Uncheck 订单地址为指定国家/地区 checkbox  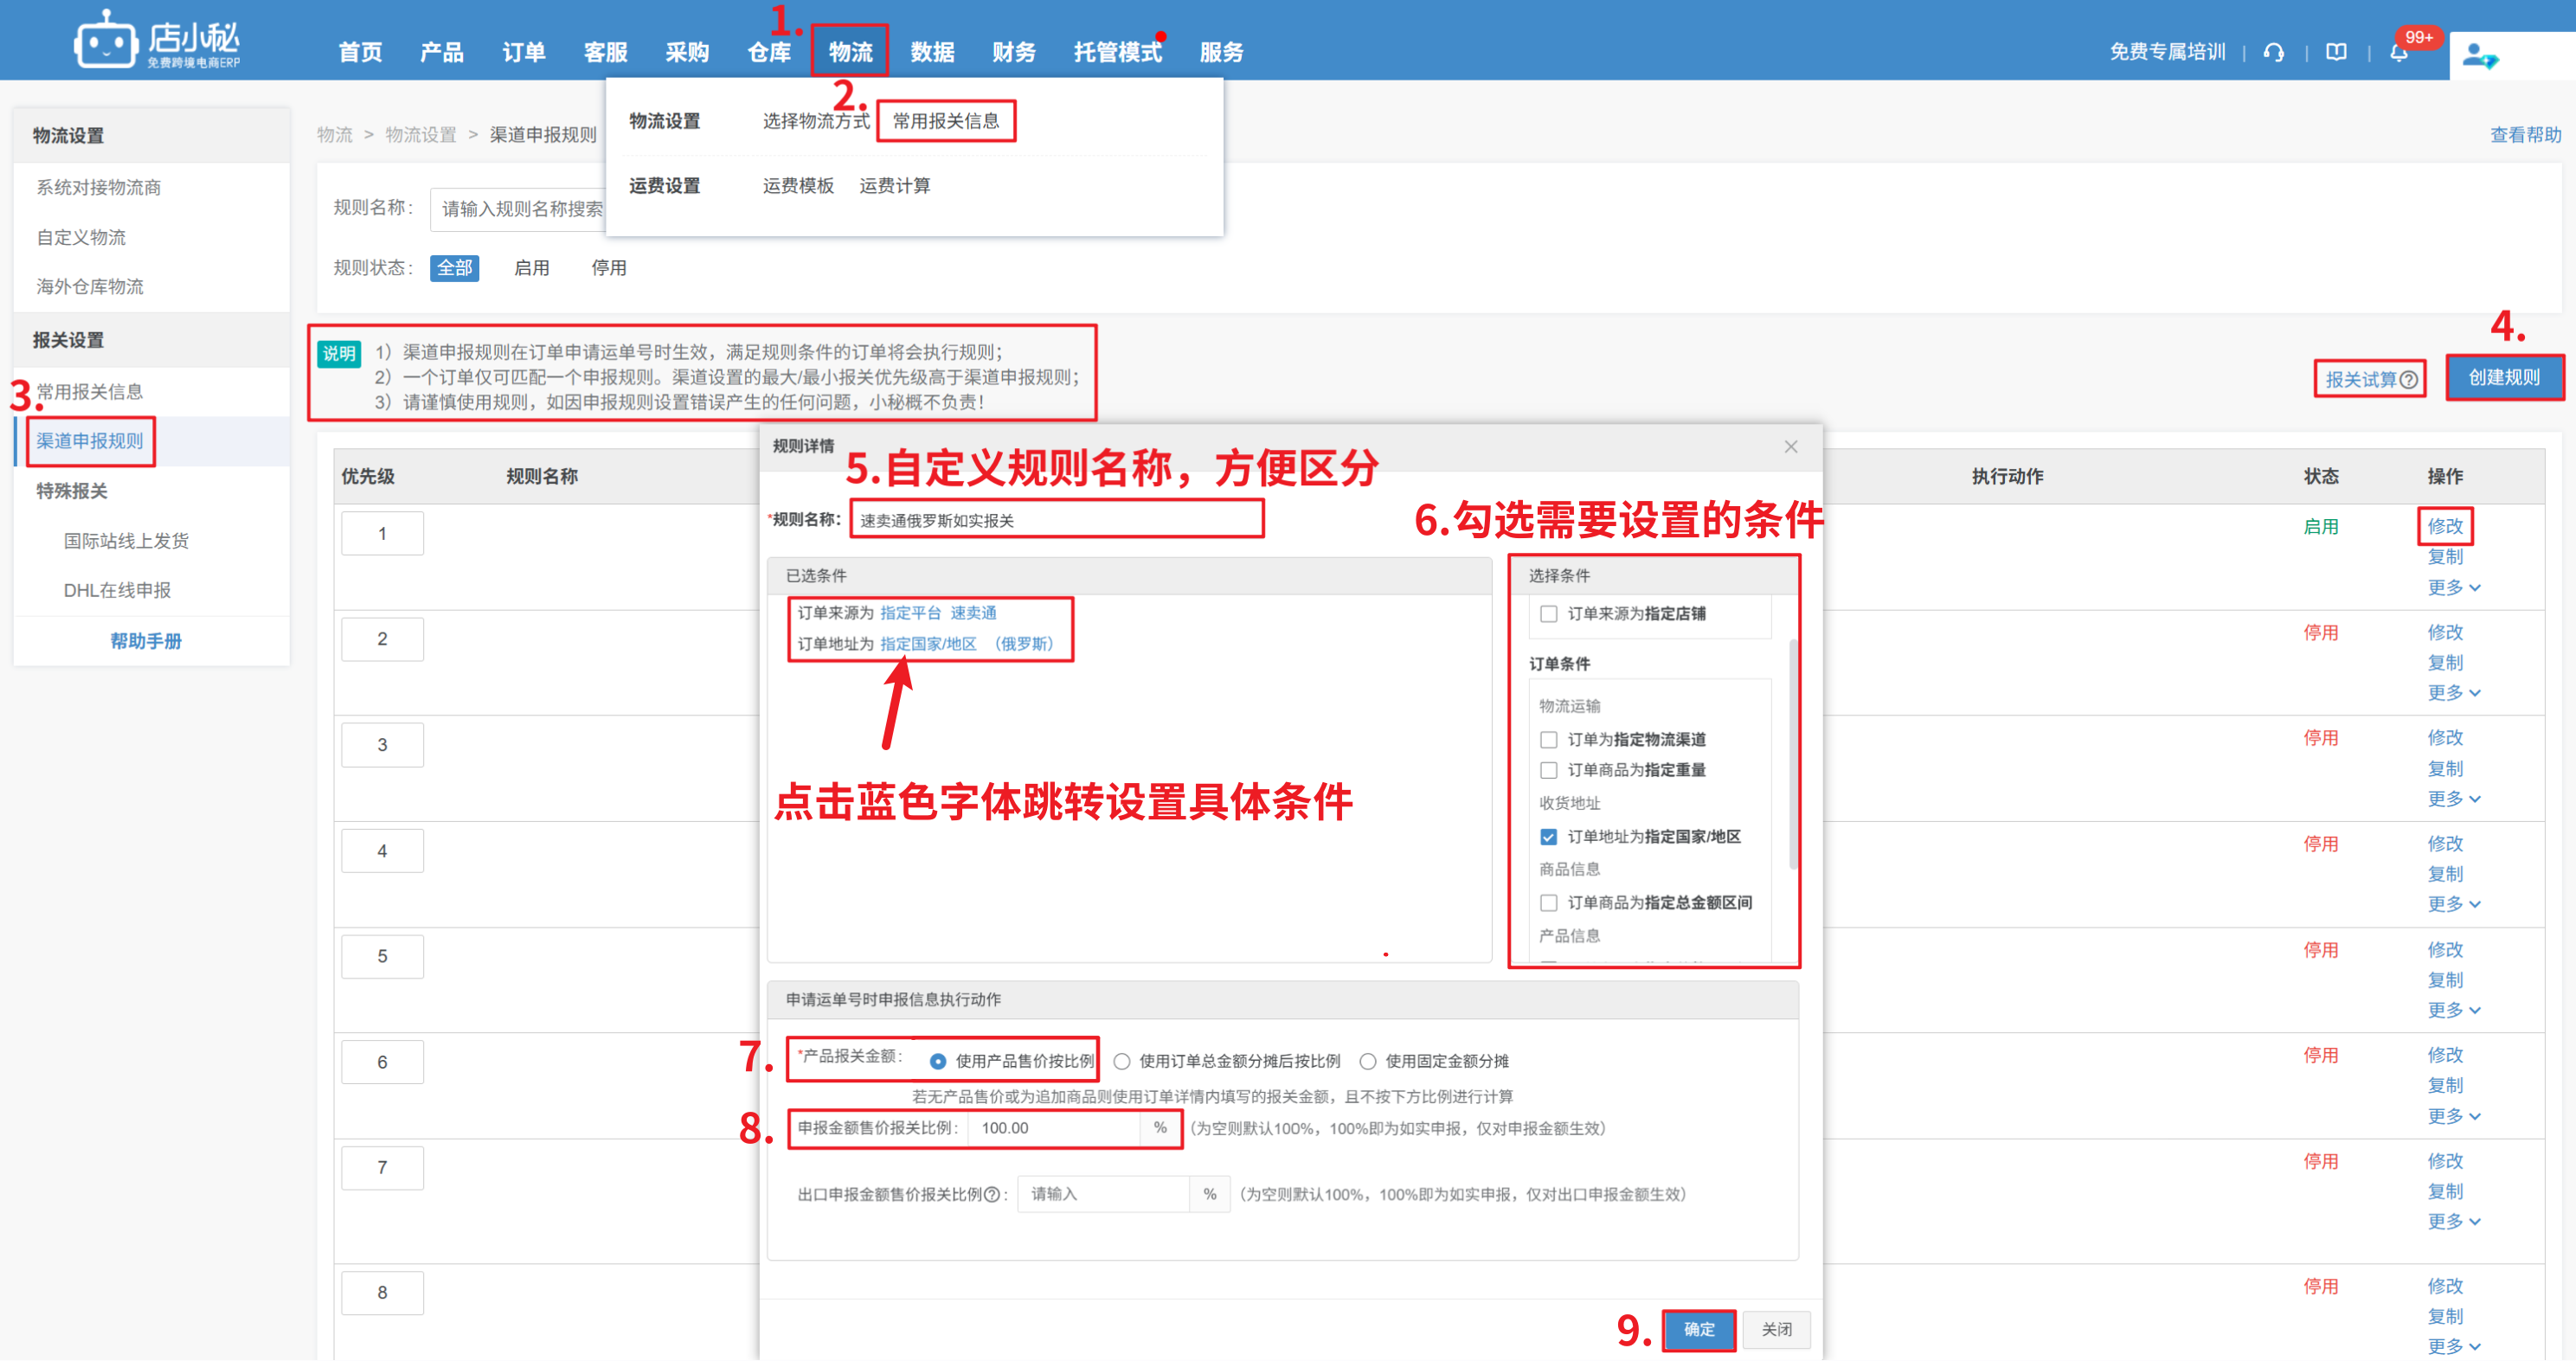coord(1549,837)
